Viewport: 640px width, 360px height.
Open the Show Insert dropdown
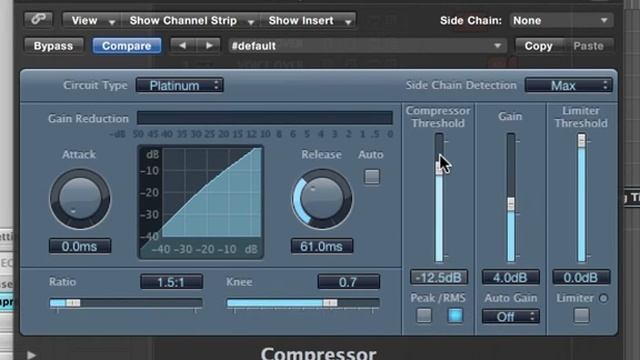click(308, 20)
